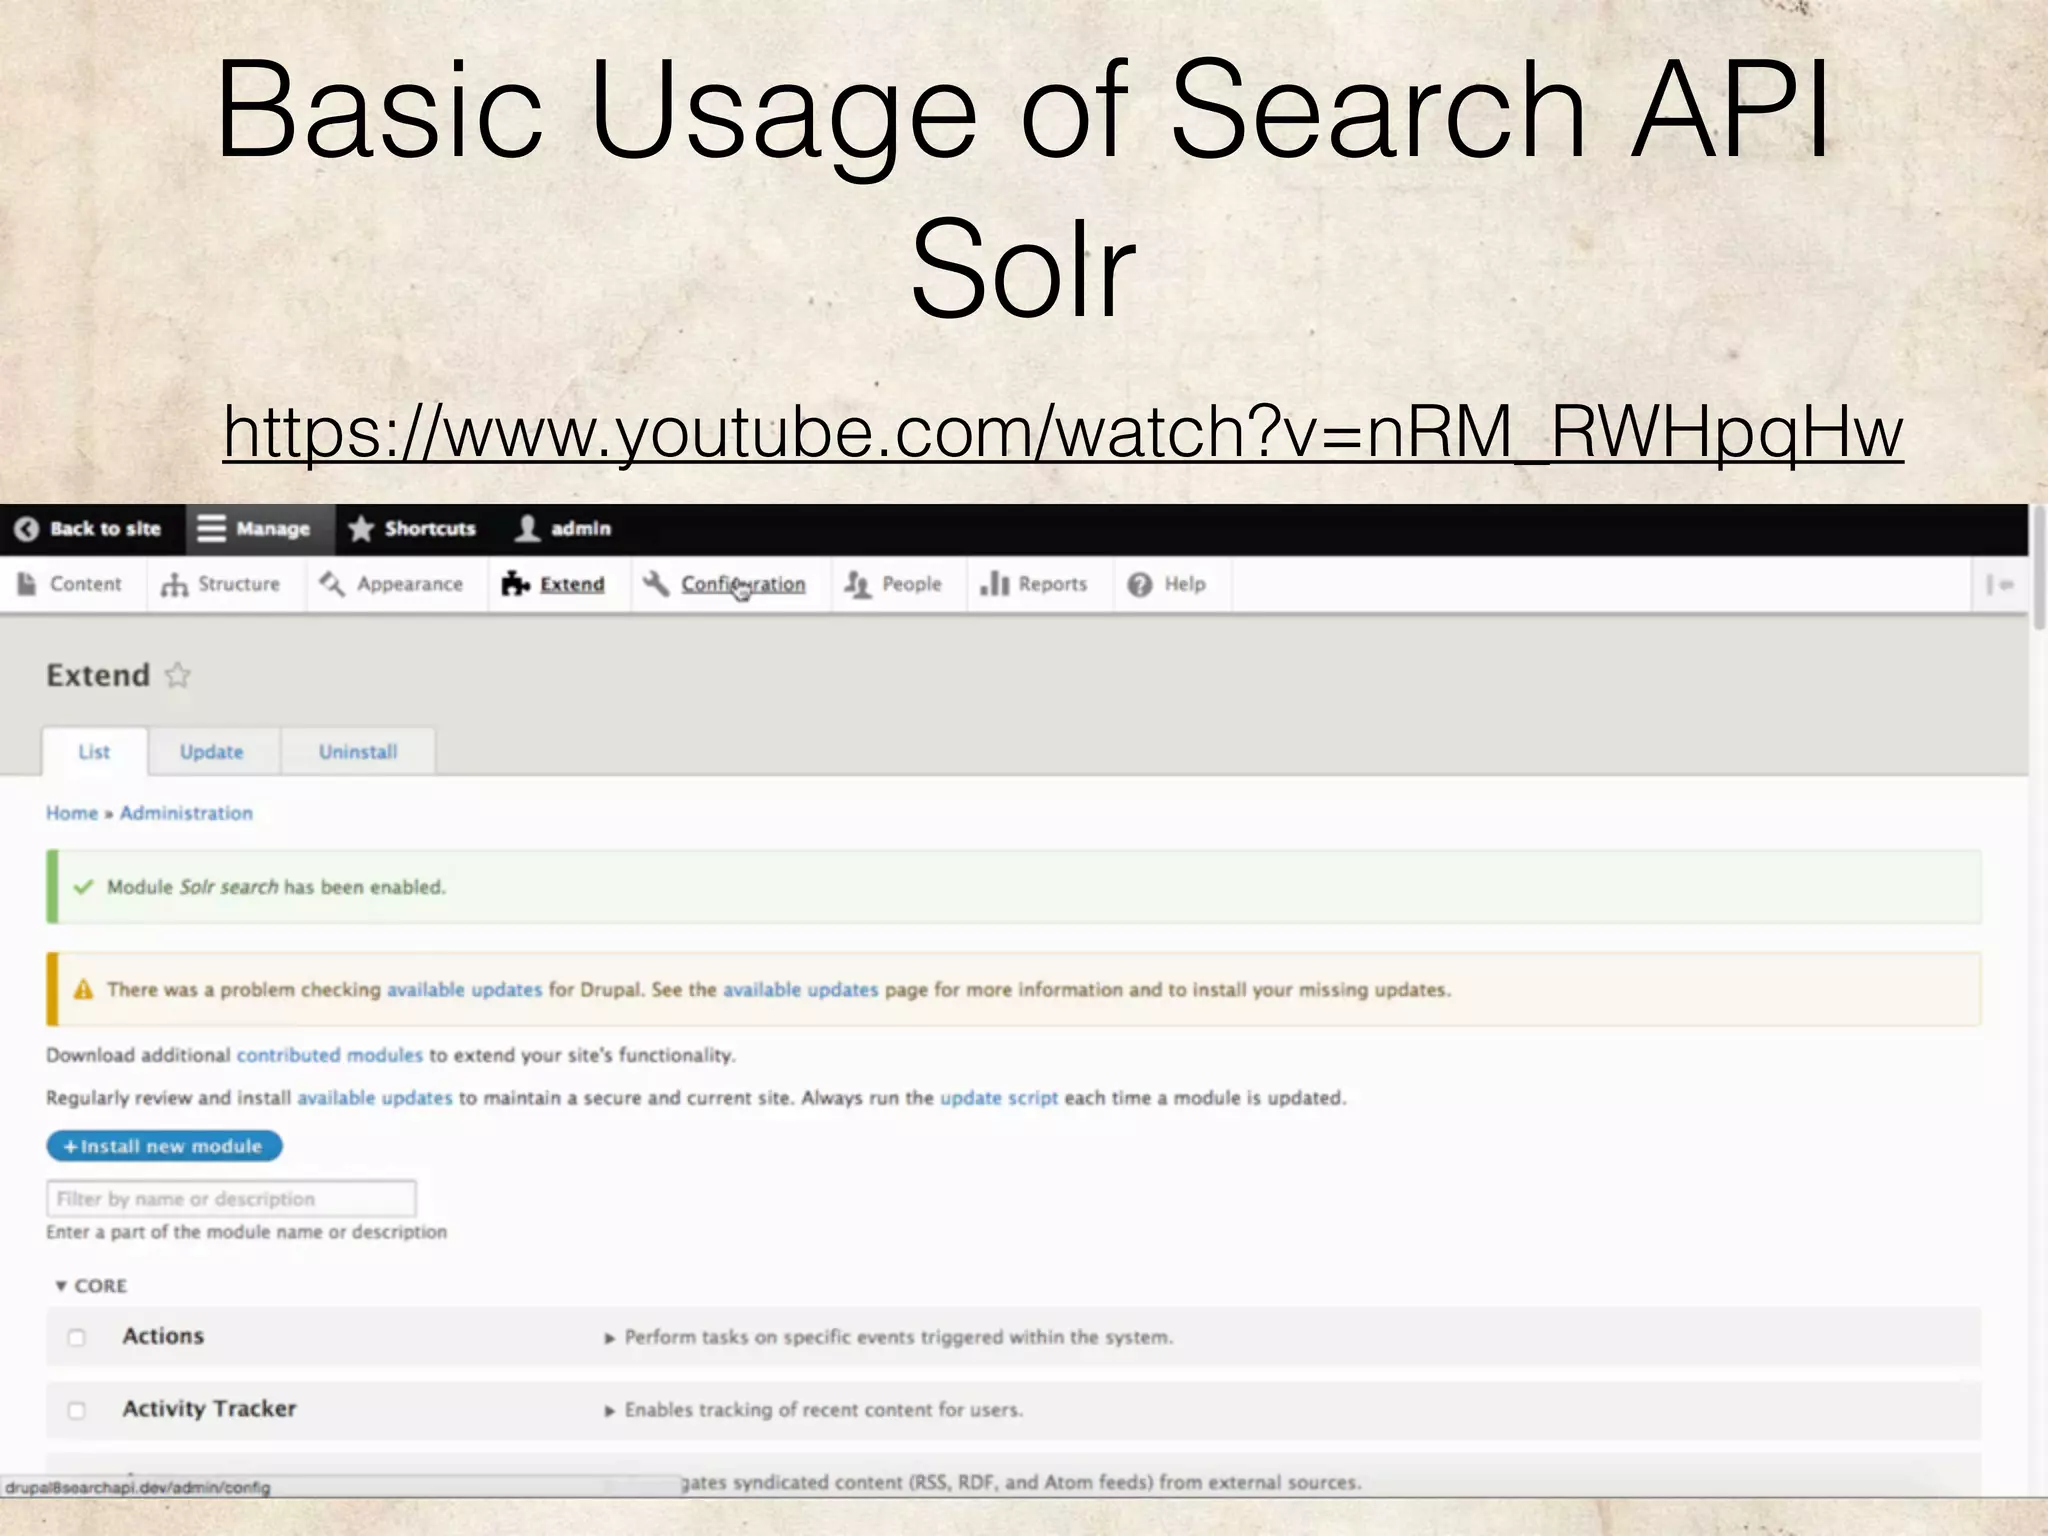Click the warning triangle icon
Viewport: 2048px width, 1536px height.
pos(84,990)
